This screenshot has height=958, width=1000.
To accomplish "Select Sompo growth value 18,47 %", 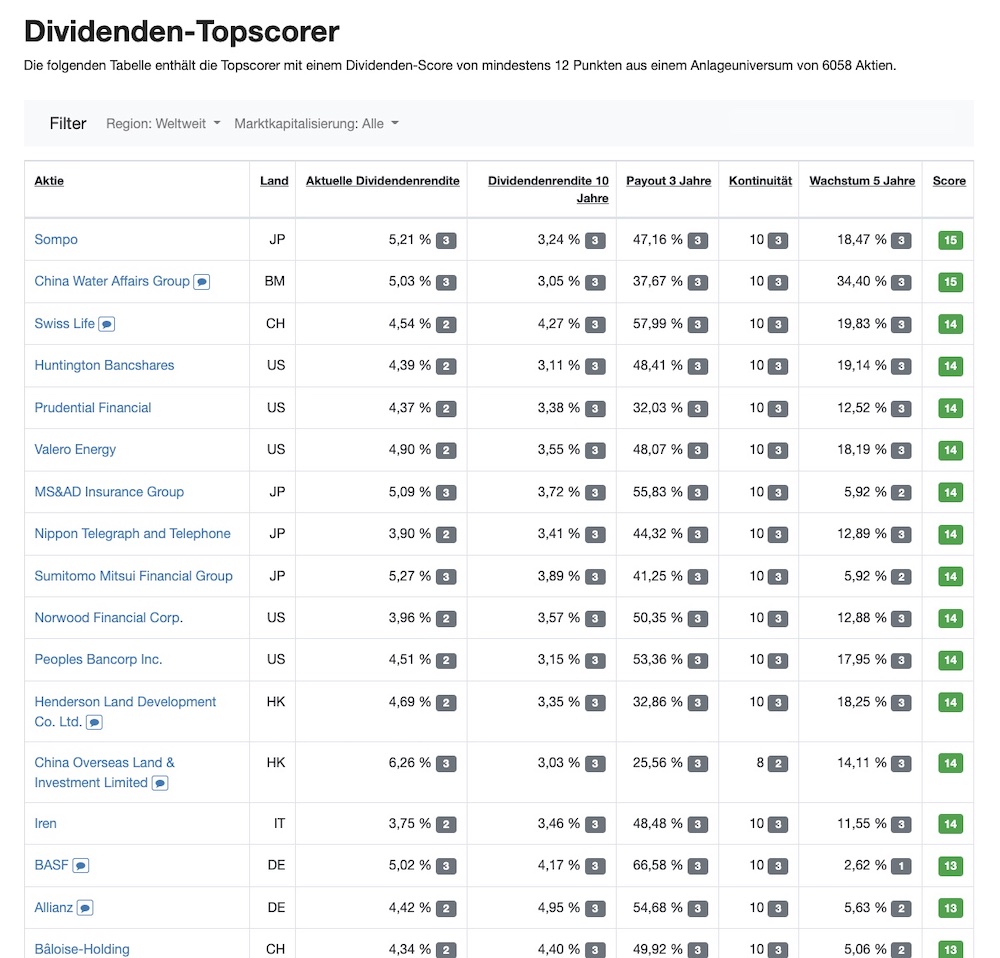I will tap(862, 240).
